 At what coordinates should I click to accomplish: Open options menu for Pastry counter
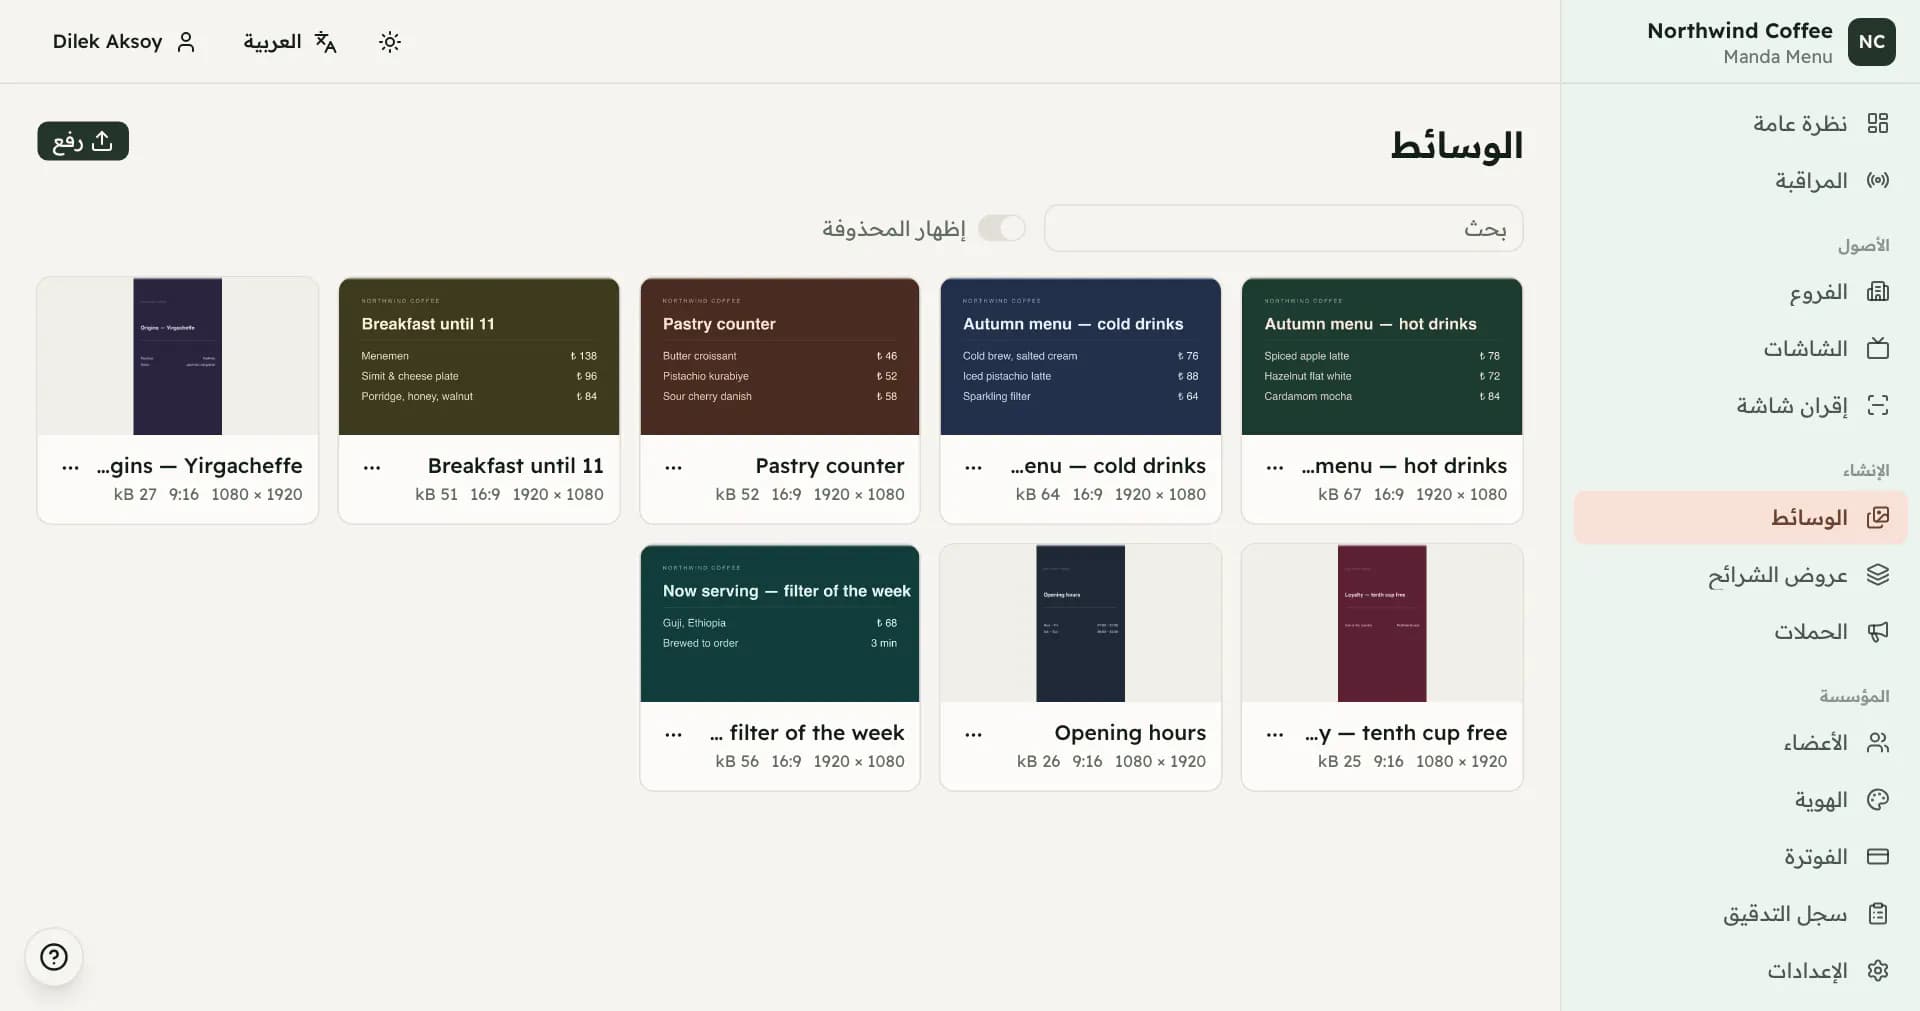673,467
